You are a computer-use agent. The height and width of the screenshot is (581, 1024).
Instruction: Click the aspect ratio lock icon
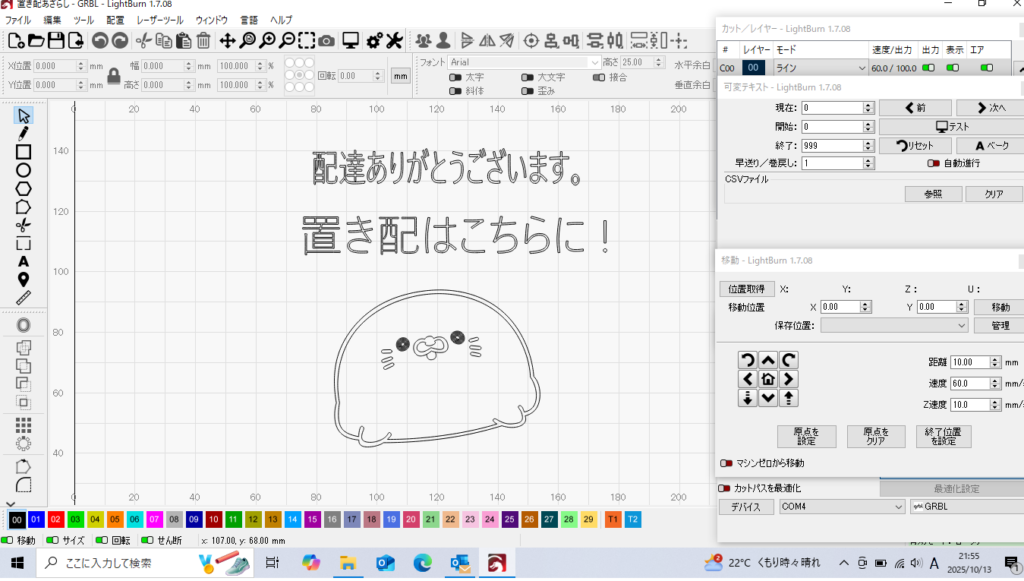pos(114,75)
